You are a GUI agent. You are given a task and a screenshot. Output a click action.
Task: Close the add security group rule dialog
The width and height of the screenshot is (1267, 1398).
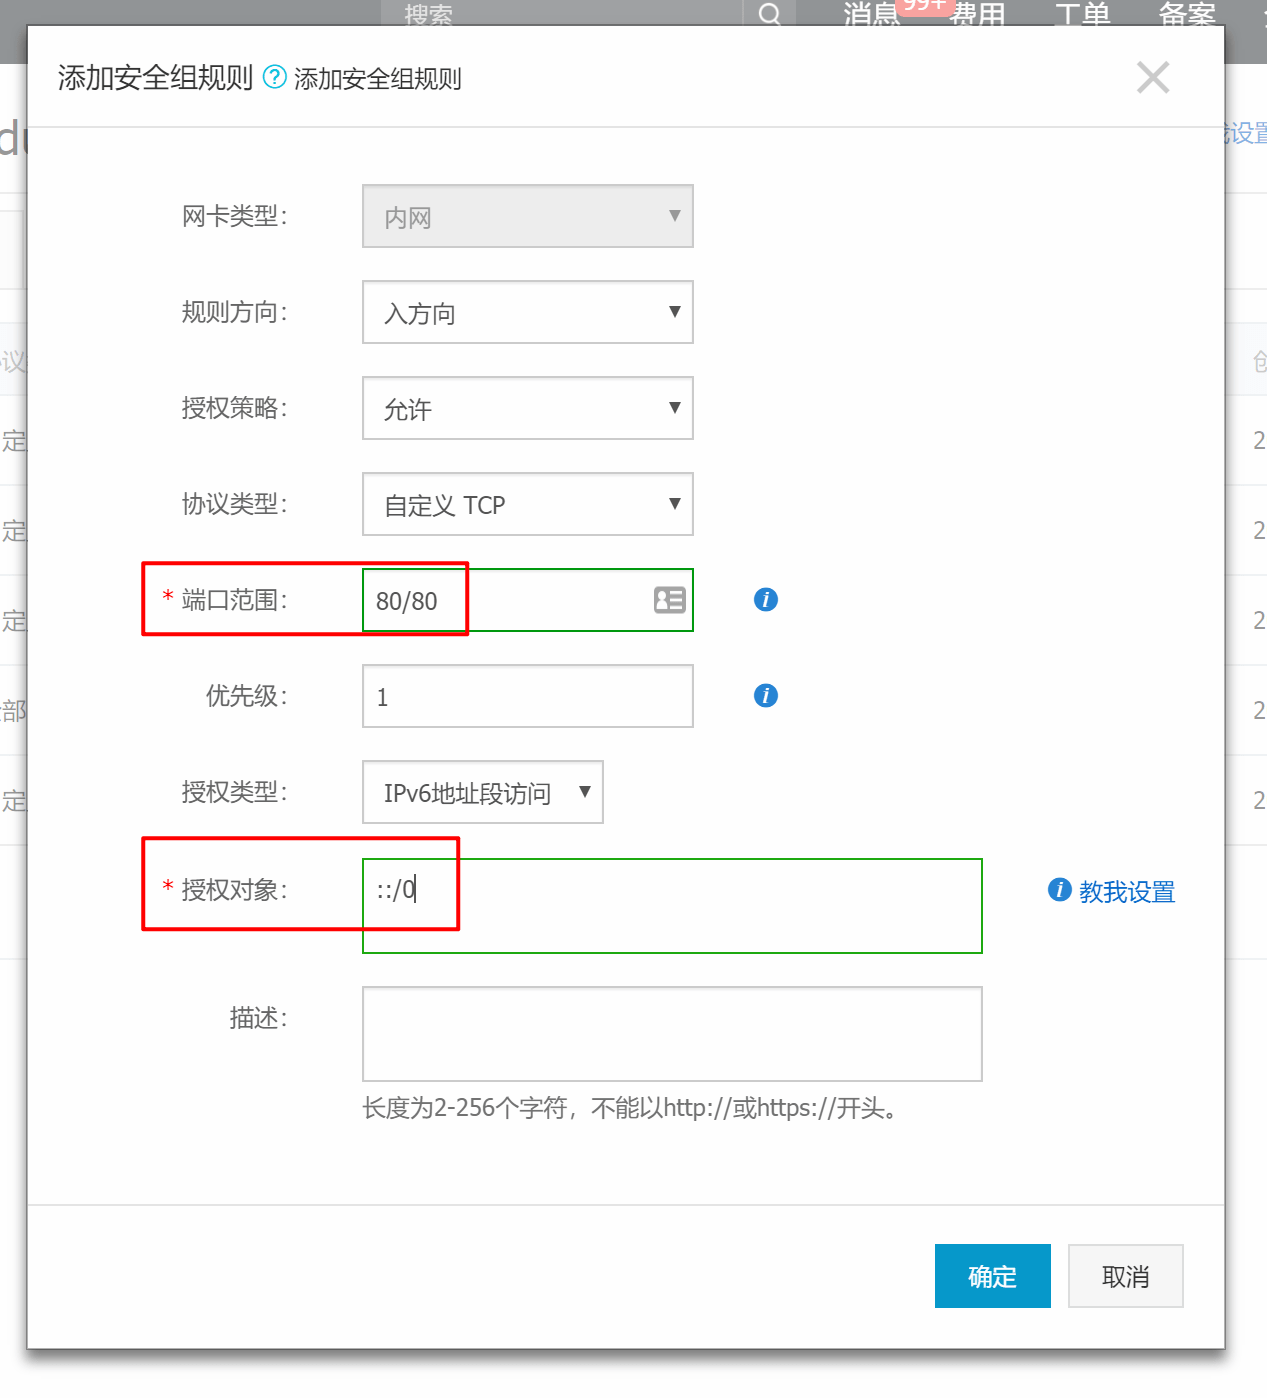tap(1153, 77)
